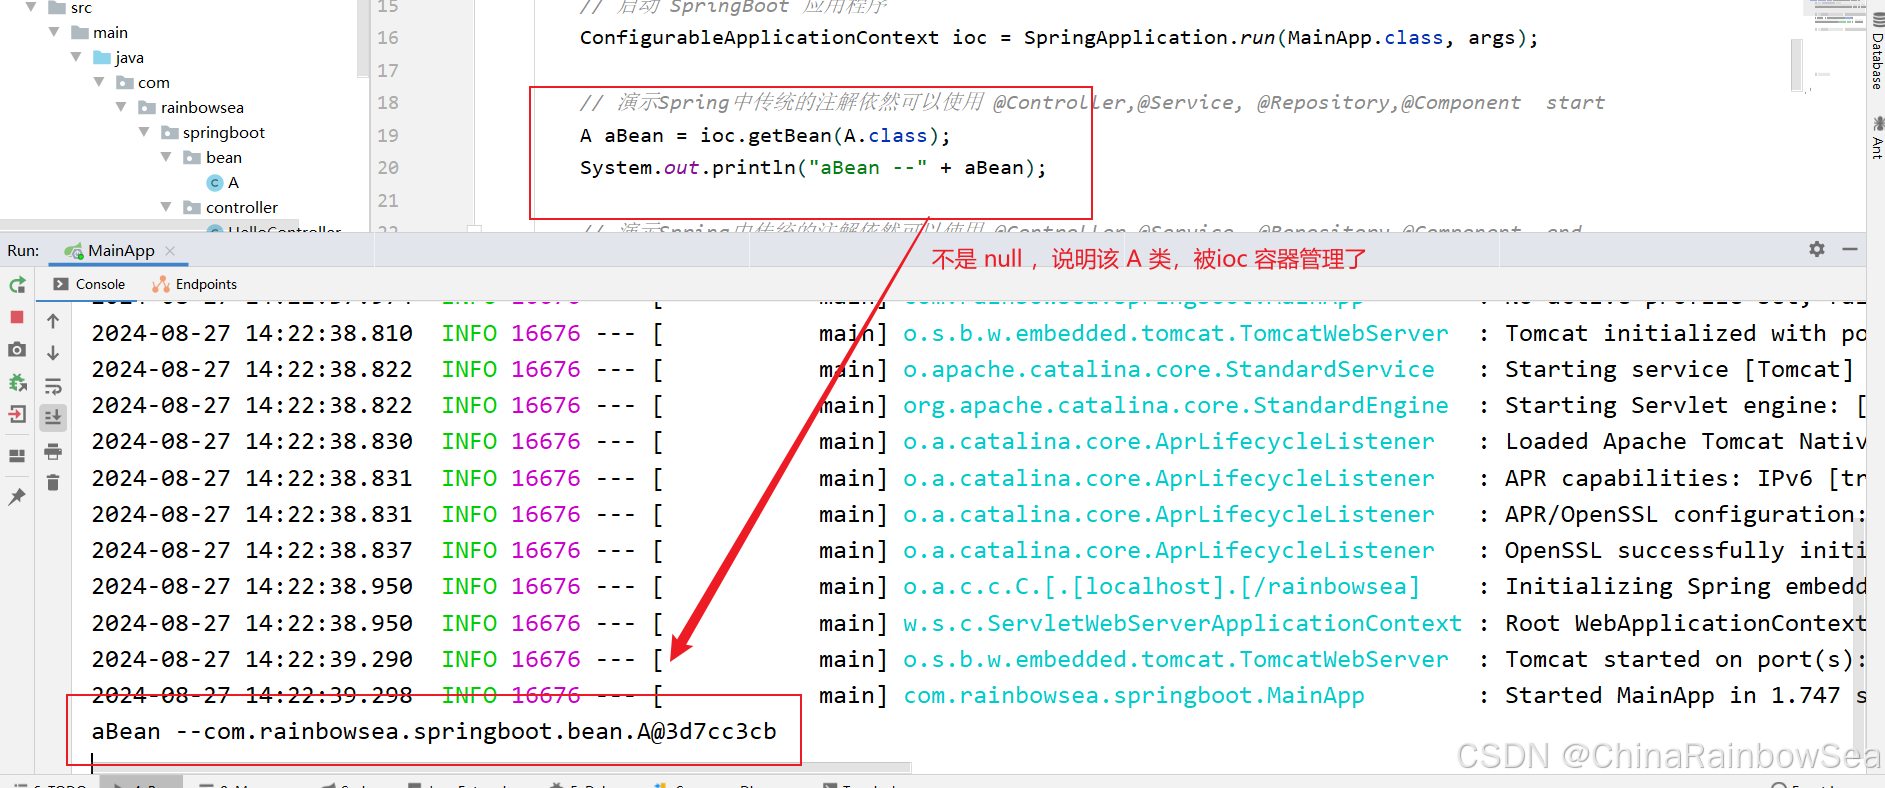Click the org.apache.catalina.core.StandardEngine logger link
Screen dimensions: 1885x788
tap(1175, 405)
